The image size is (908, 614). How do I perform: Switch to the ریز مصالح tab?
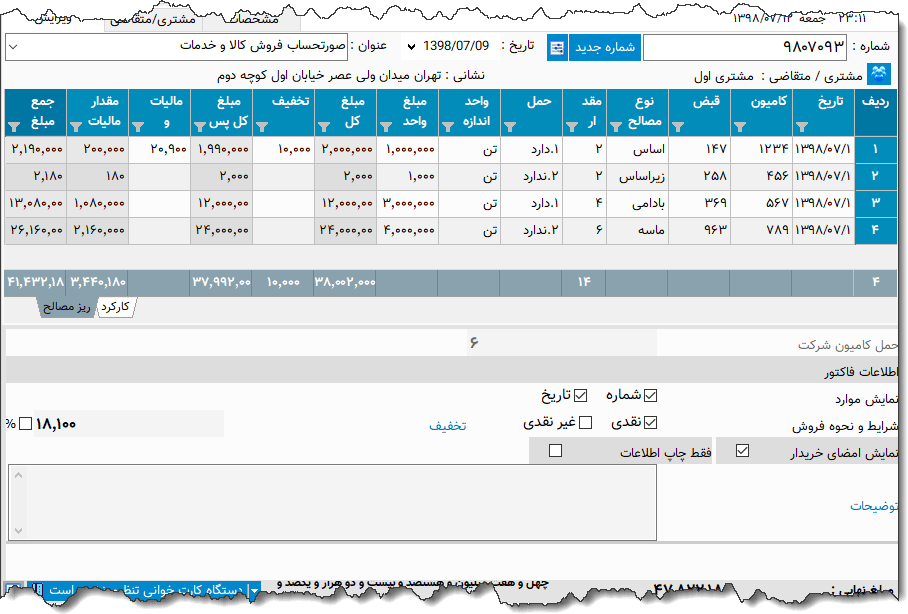pyautogui.click(x=67, y=307)
